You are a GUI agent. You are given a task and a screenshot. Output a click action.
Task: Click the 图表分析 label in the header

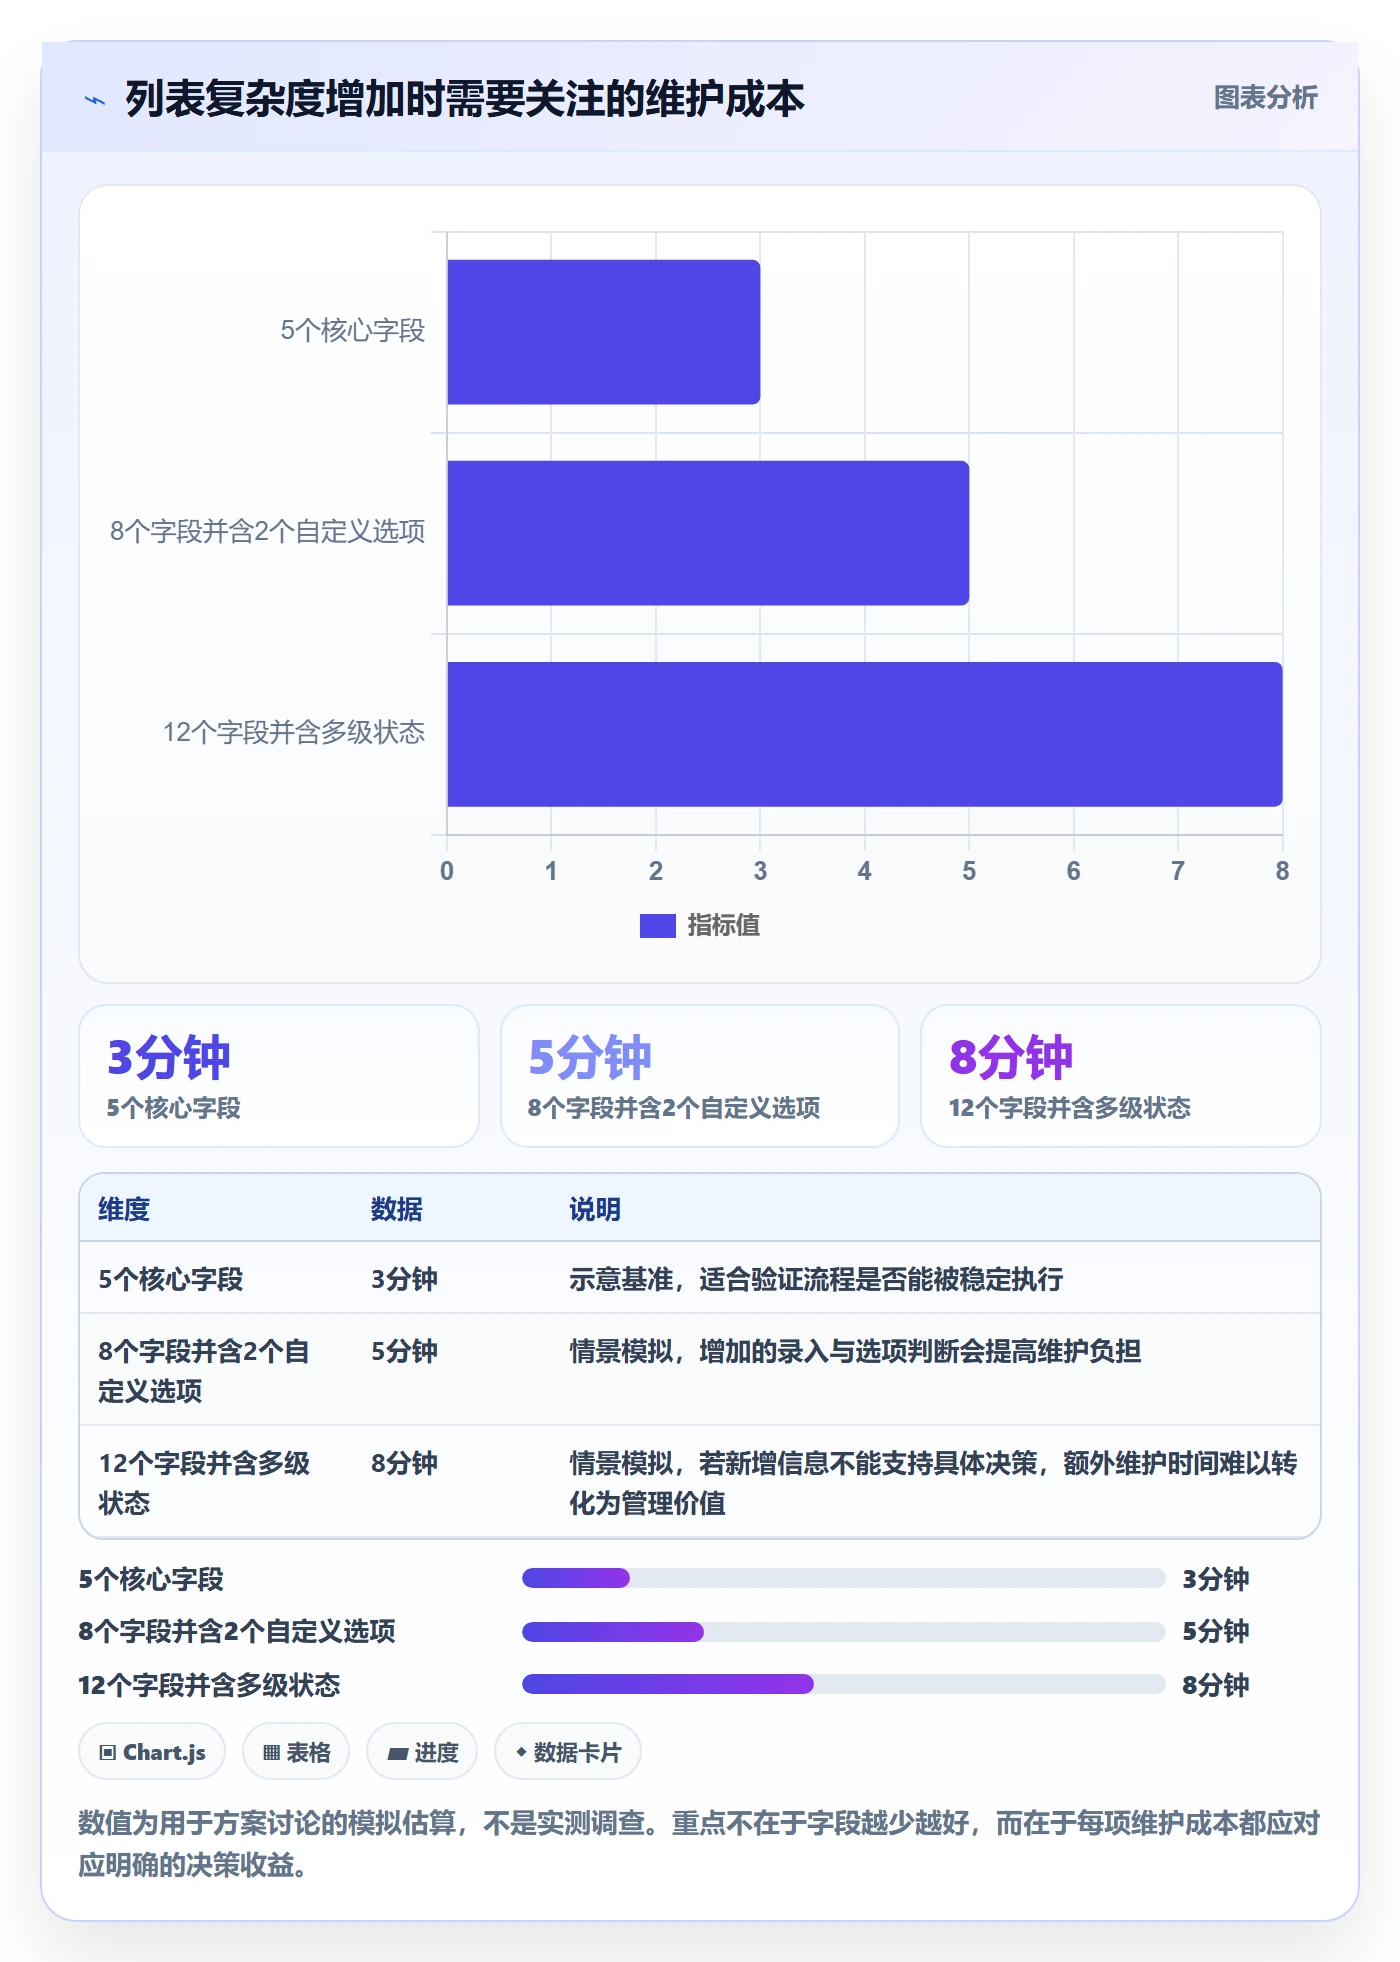pyautogui.click(x=1265, y=98)
